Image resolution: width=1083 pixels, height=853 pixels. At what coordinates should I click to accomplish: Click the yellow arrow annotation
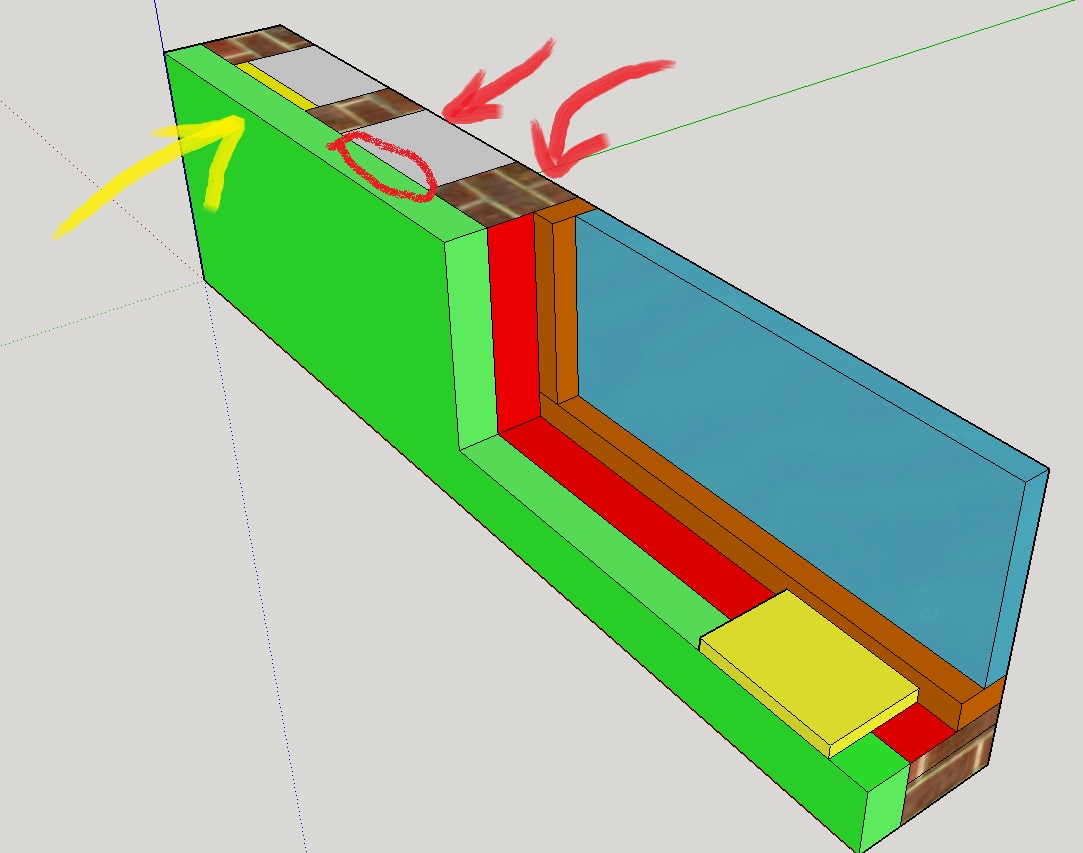pyautogui.click(x=150, y=175)
